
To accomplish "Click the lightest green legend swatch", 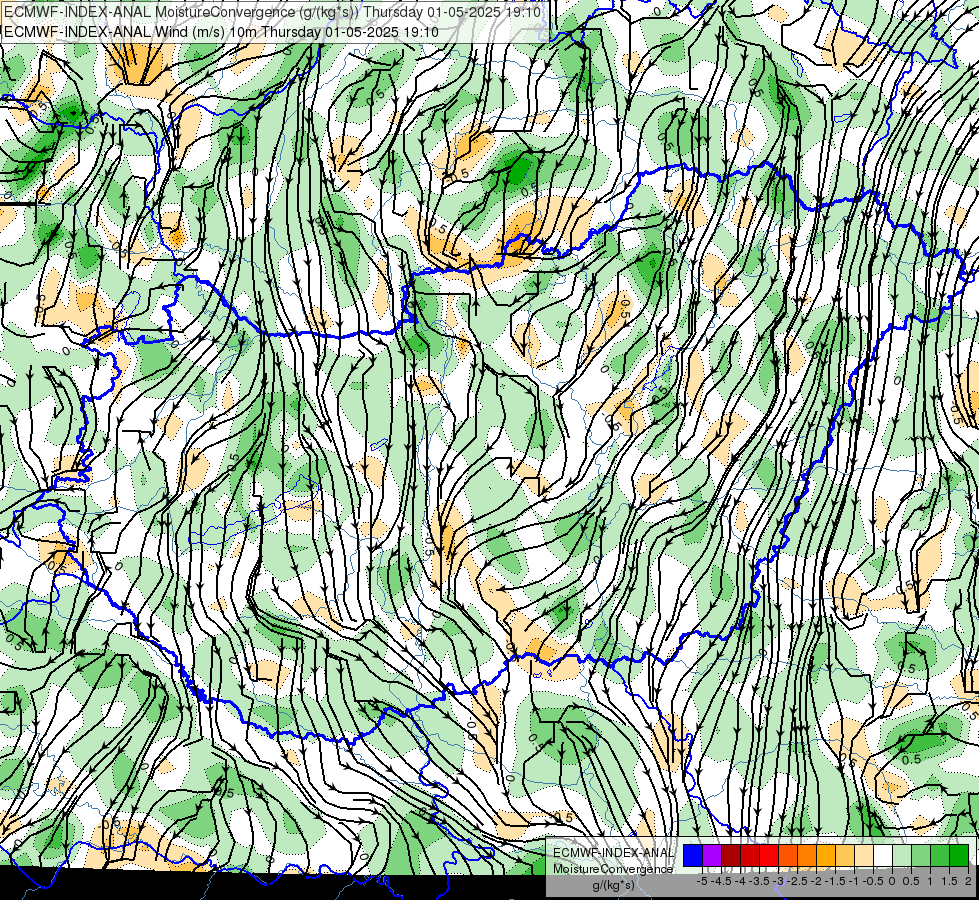I will 902,856.
